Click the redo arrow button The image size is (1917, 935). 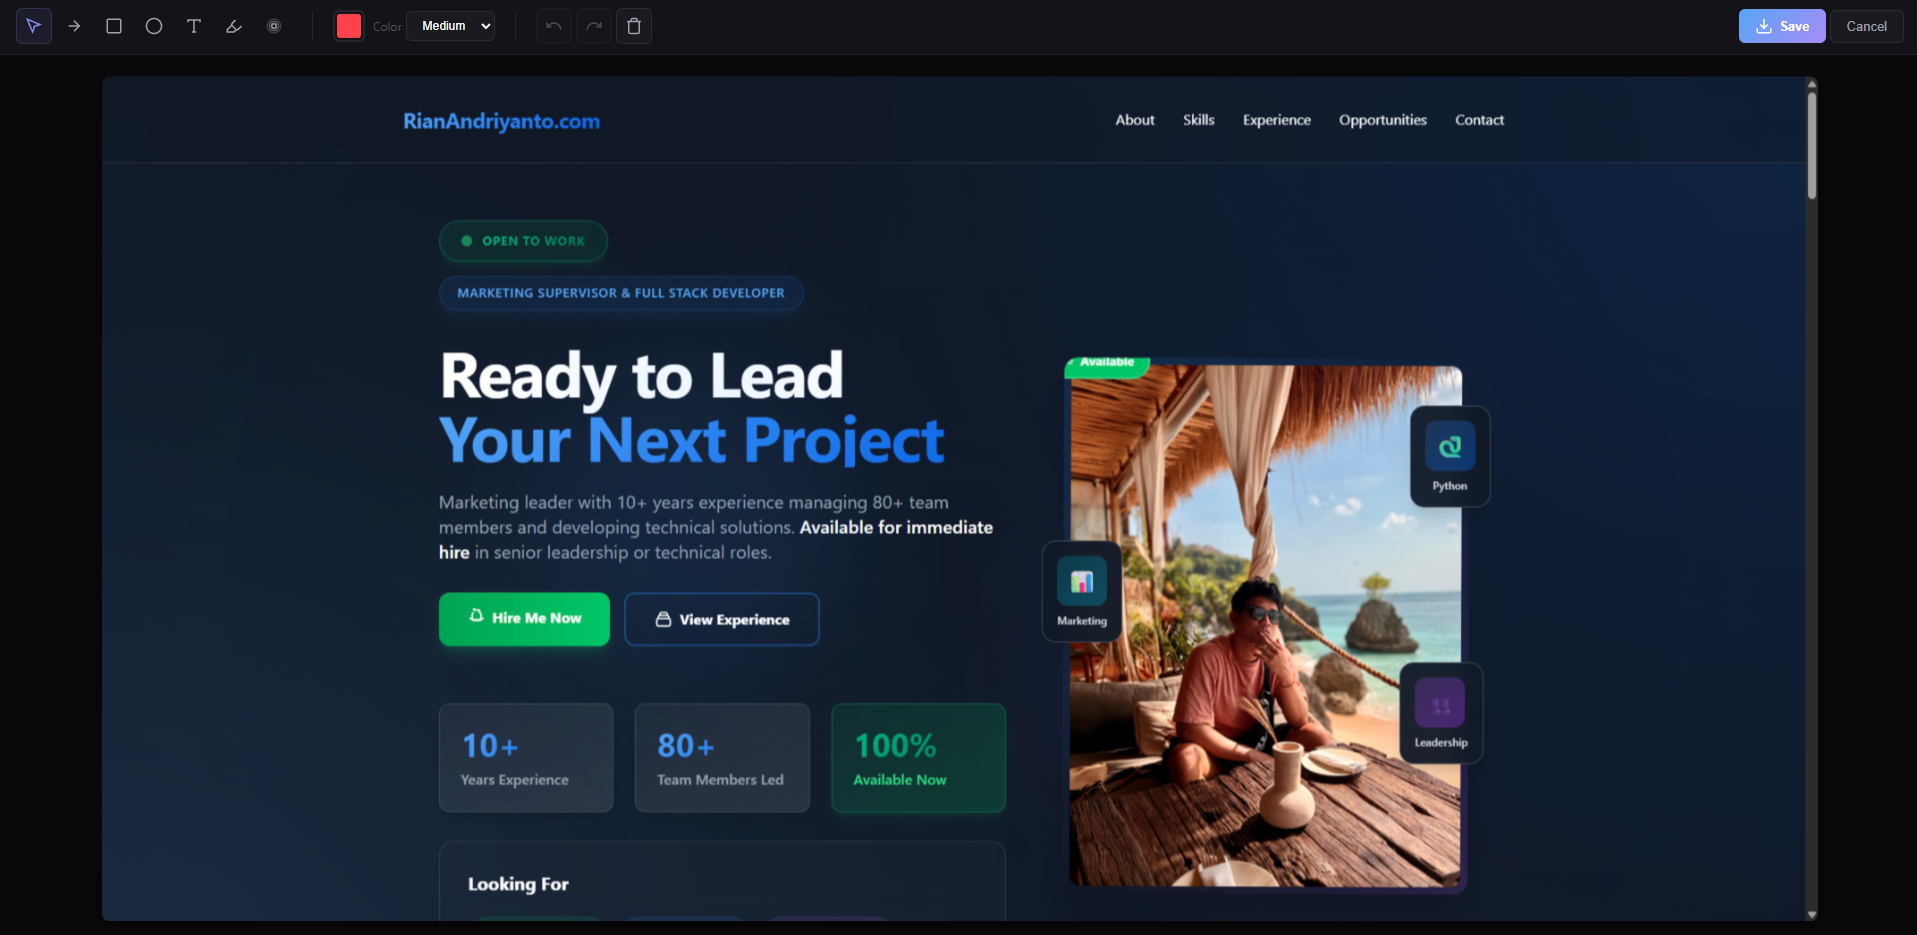coord(594,26)
